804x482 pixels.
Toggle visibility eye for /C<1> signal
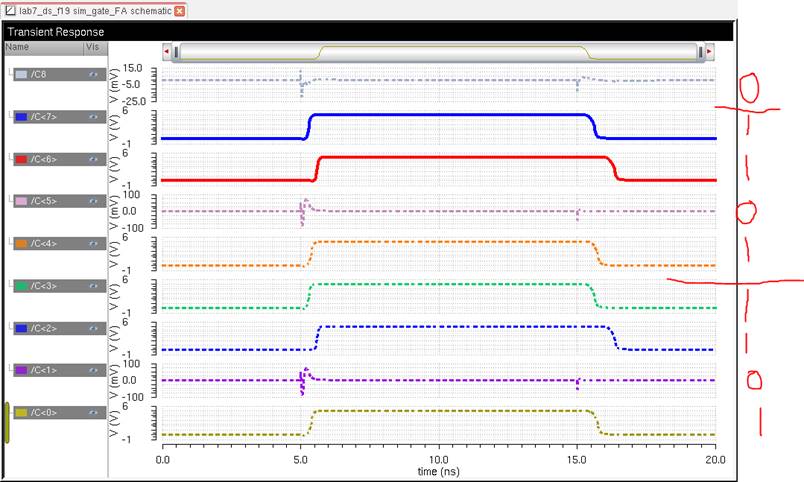tap(93, 370)
